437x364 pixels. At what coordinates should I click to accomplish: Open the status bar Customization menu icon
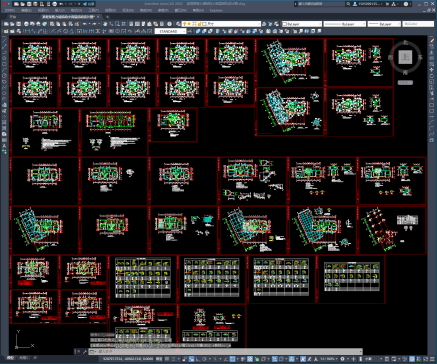pos(432,359)
